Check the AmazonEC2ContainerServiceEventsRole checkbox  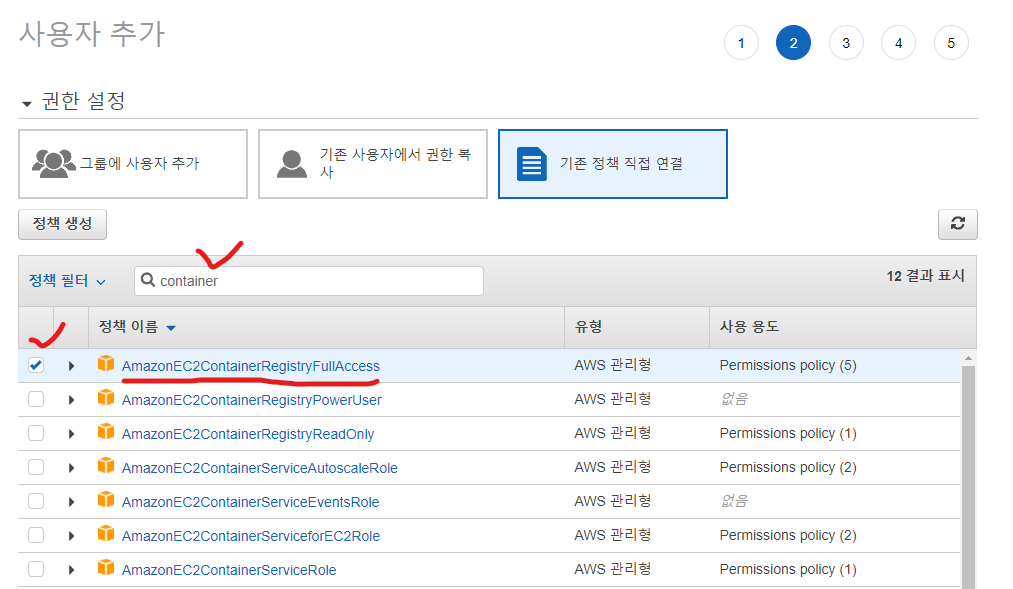[x=36, y=501]
